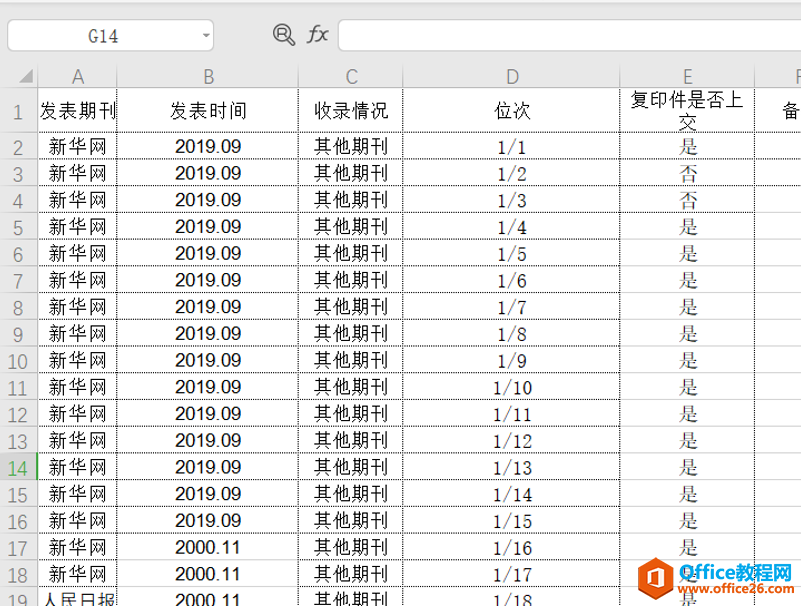
Task: Open the Name Box dropdown arrow
Action: (206, 36)
